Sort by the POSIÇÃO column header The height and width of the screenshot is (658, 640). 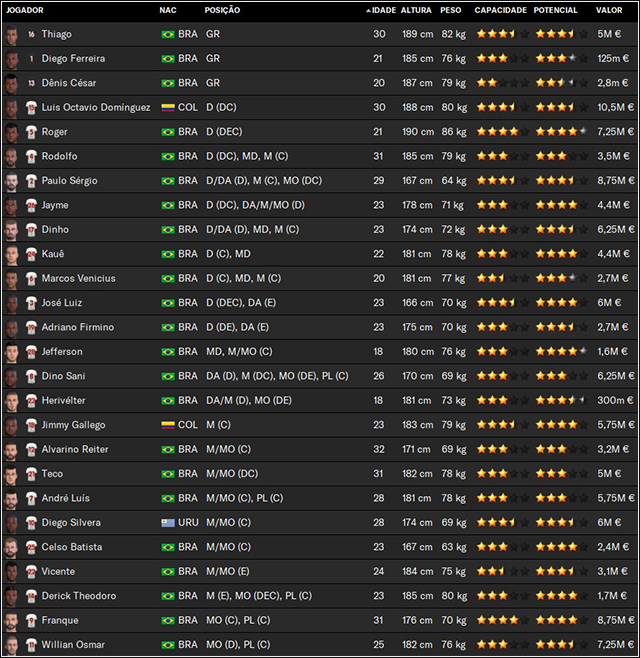[x=222, y=10]
